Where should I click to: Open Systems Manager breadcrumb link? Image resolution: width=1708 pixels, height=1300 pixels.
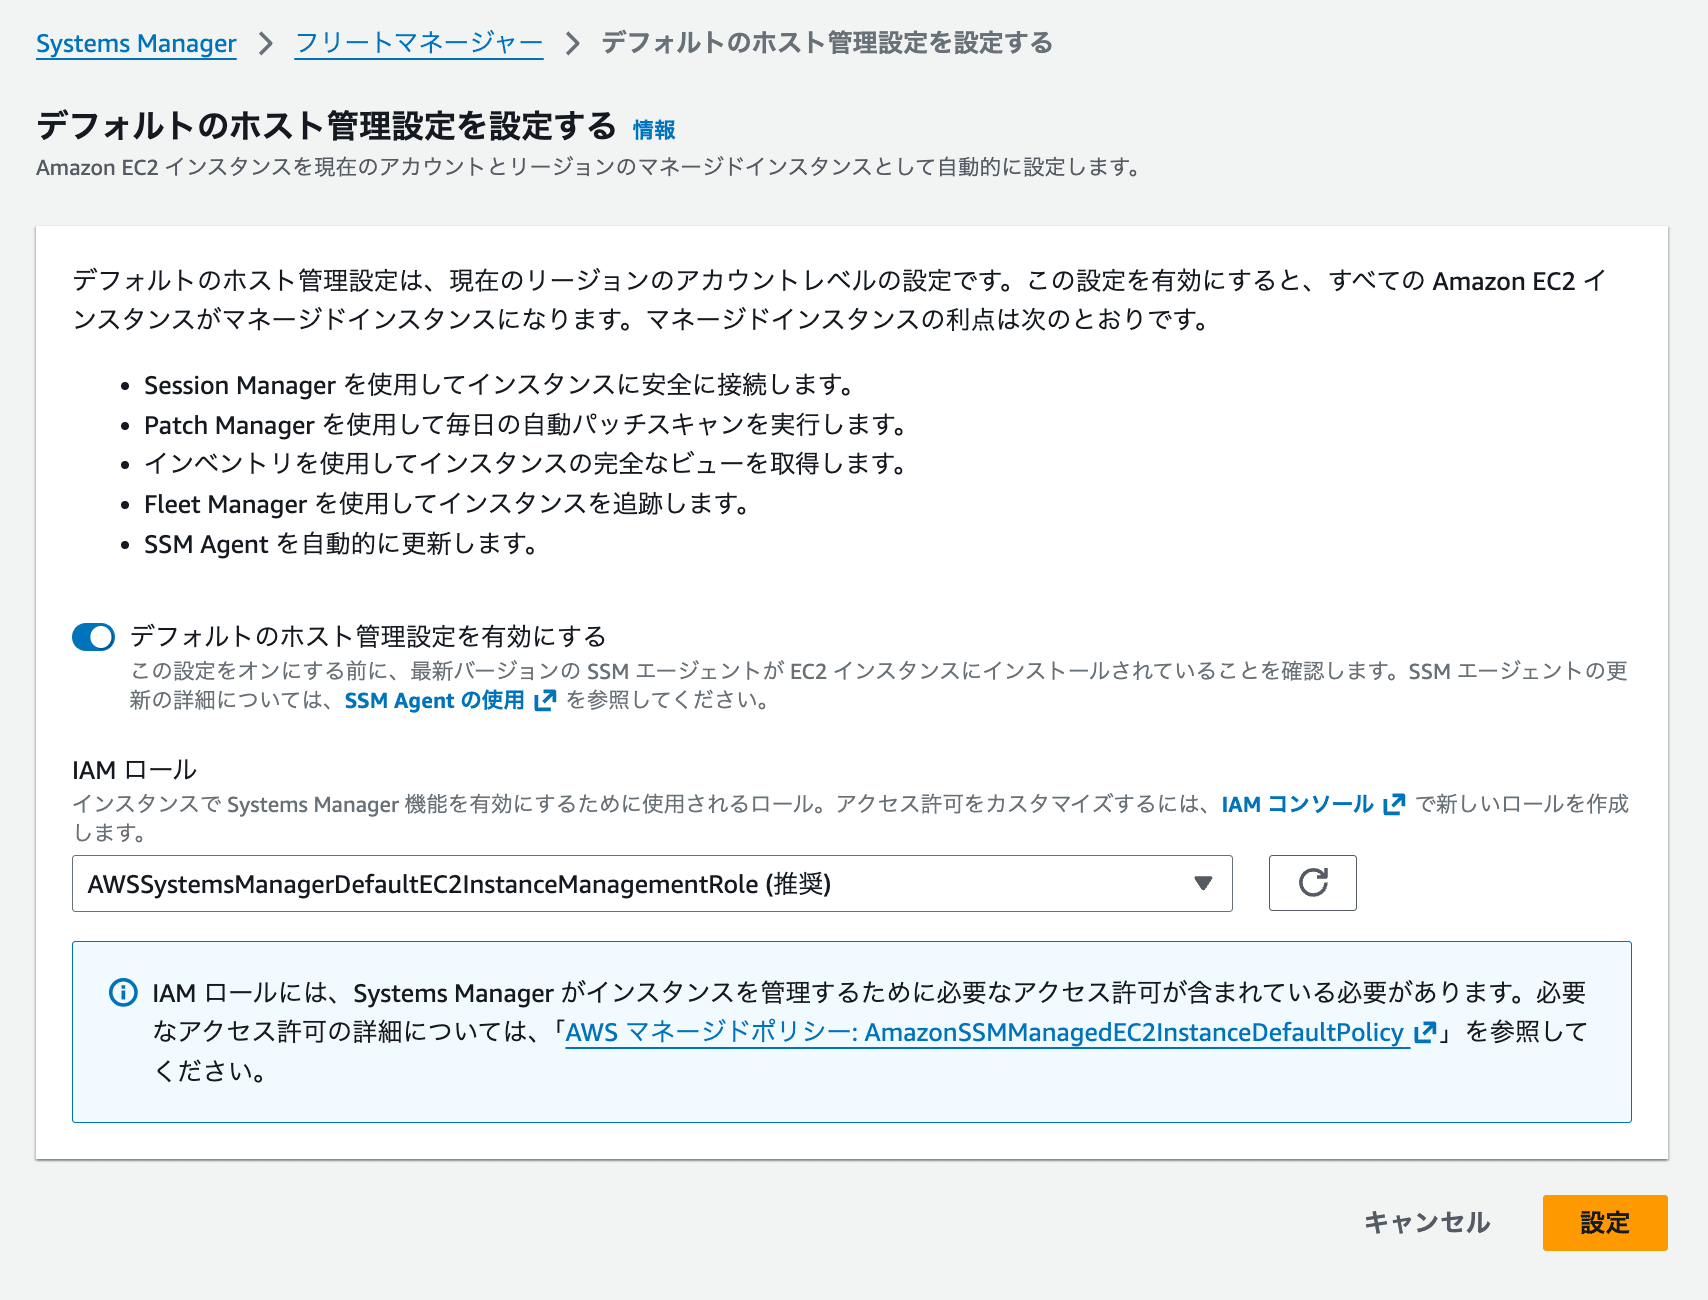pos(136,44)
